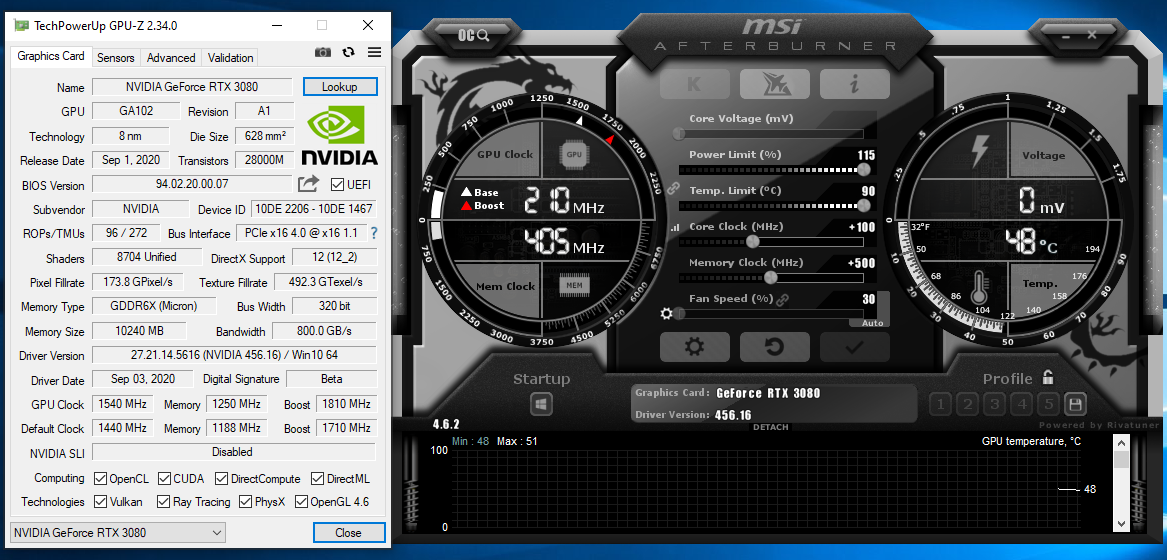Switch to the Sensors tab
The height and width of the screenshot is (560, 1167).
116,57
